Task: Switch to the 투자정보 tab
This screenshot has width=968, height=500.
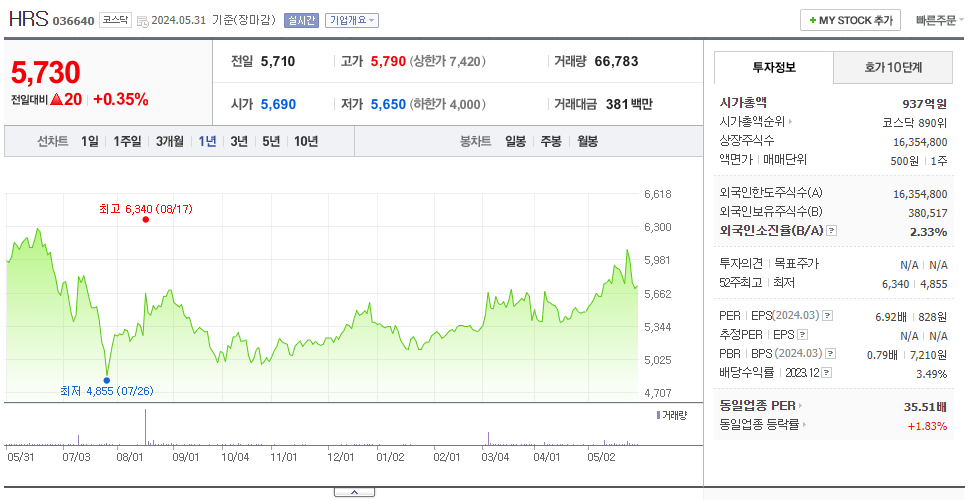Action: click(x=774, y=67)
